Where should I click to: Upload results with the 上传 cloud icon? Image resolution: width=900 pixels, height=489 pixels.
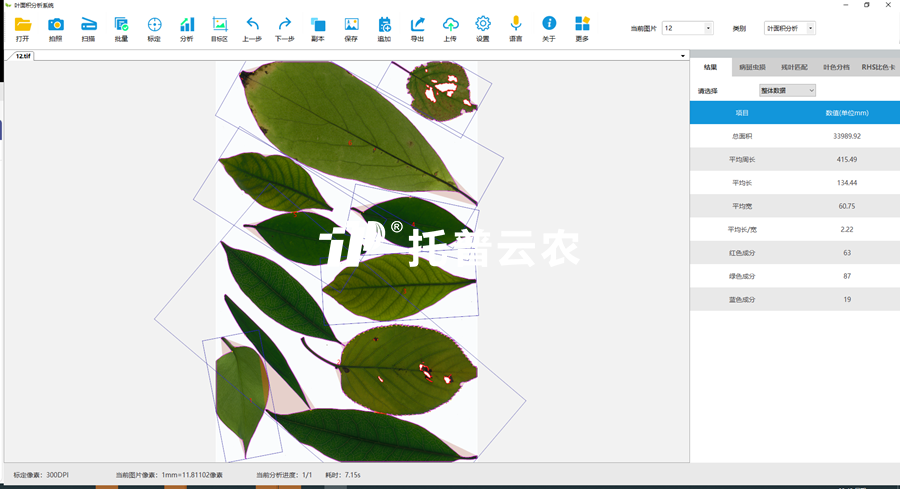450,27
